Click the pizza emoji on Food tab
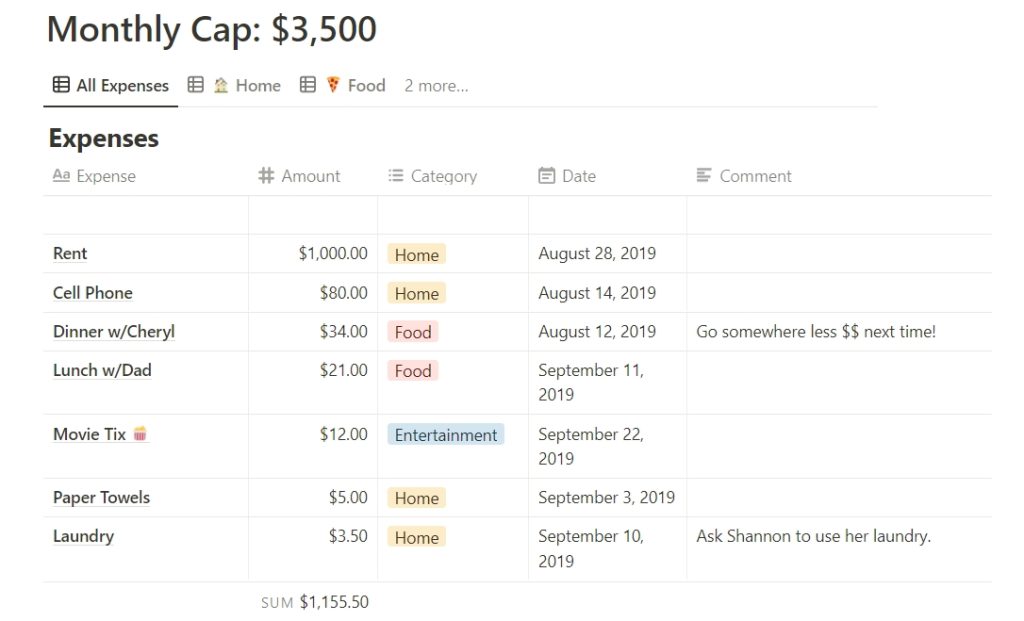The image size is (1024, 621). 333,84
